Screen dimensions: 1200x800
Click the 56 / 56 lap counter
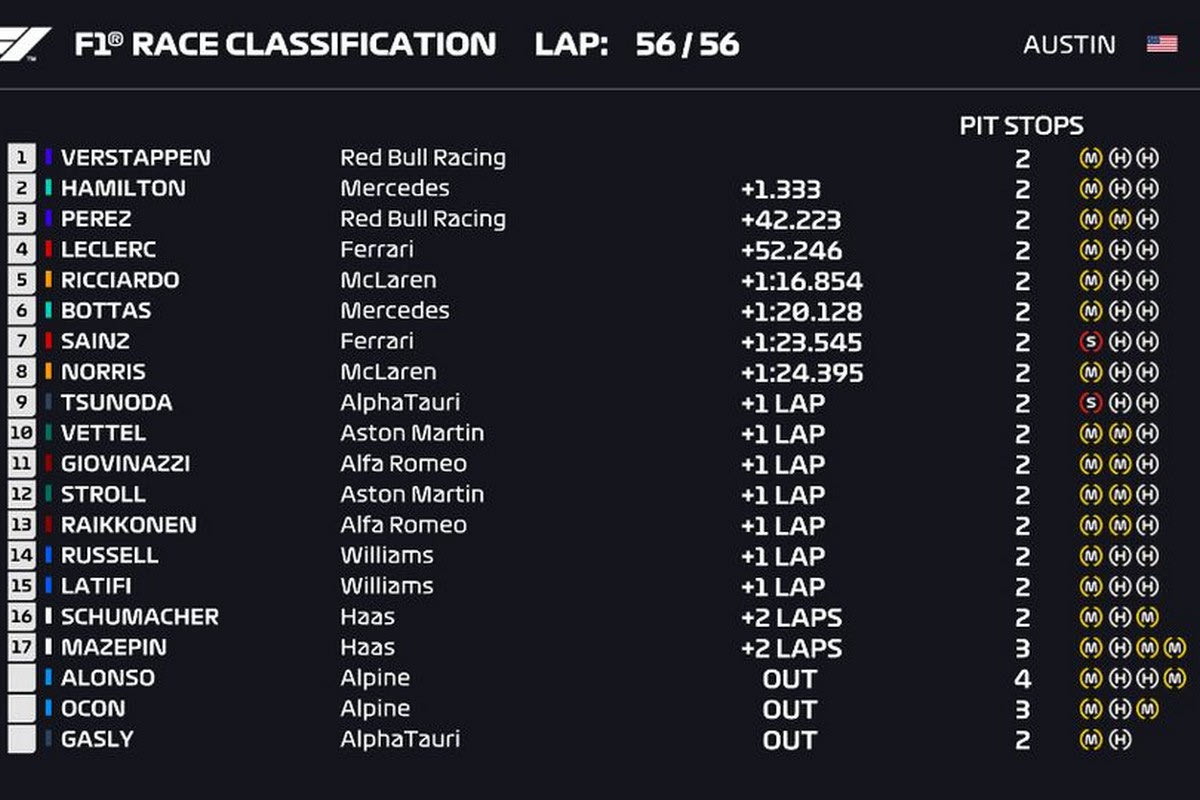tap(687, 45)
